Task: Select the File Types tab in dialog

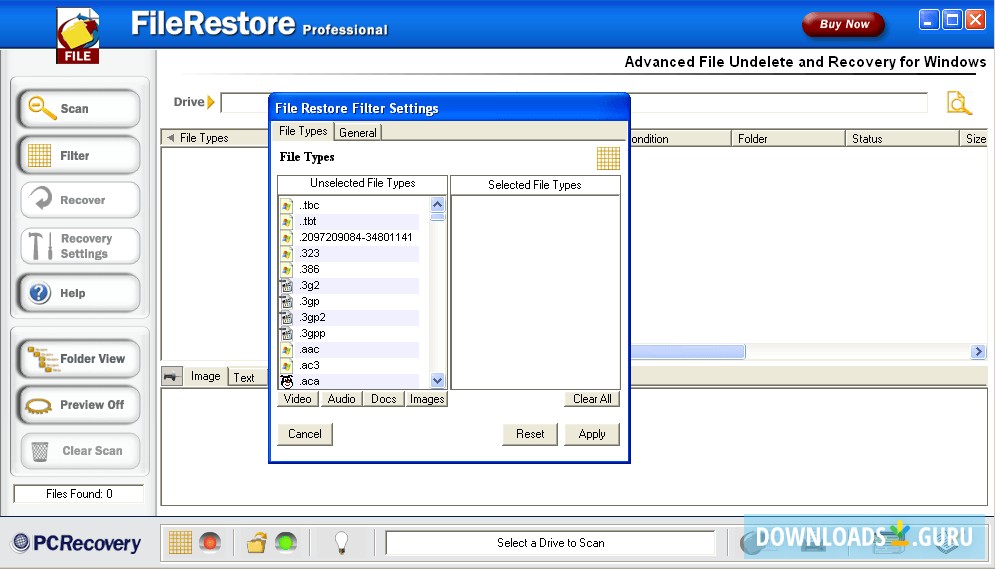Action: pos(303,131)
